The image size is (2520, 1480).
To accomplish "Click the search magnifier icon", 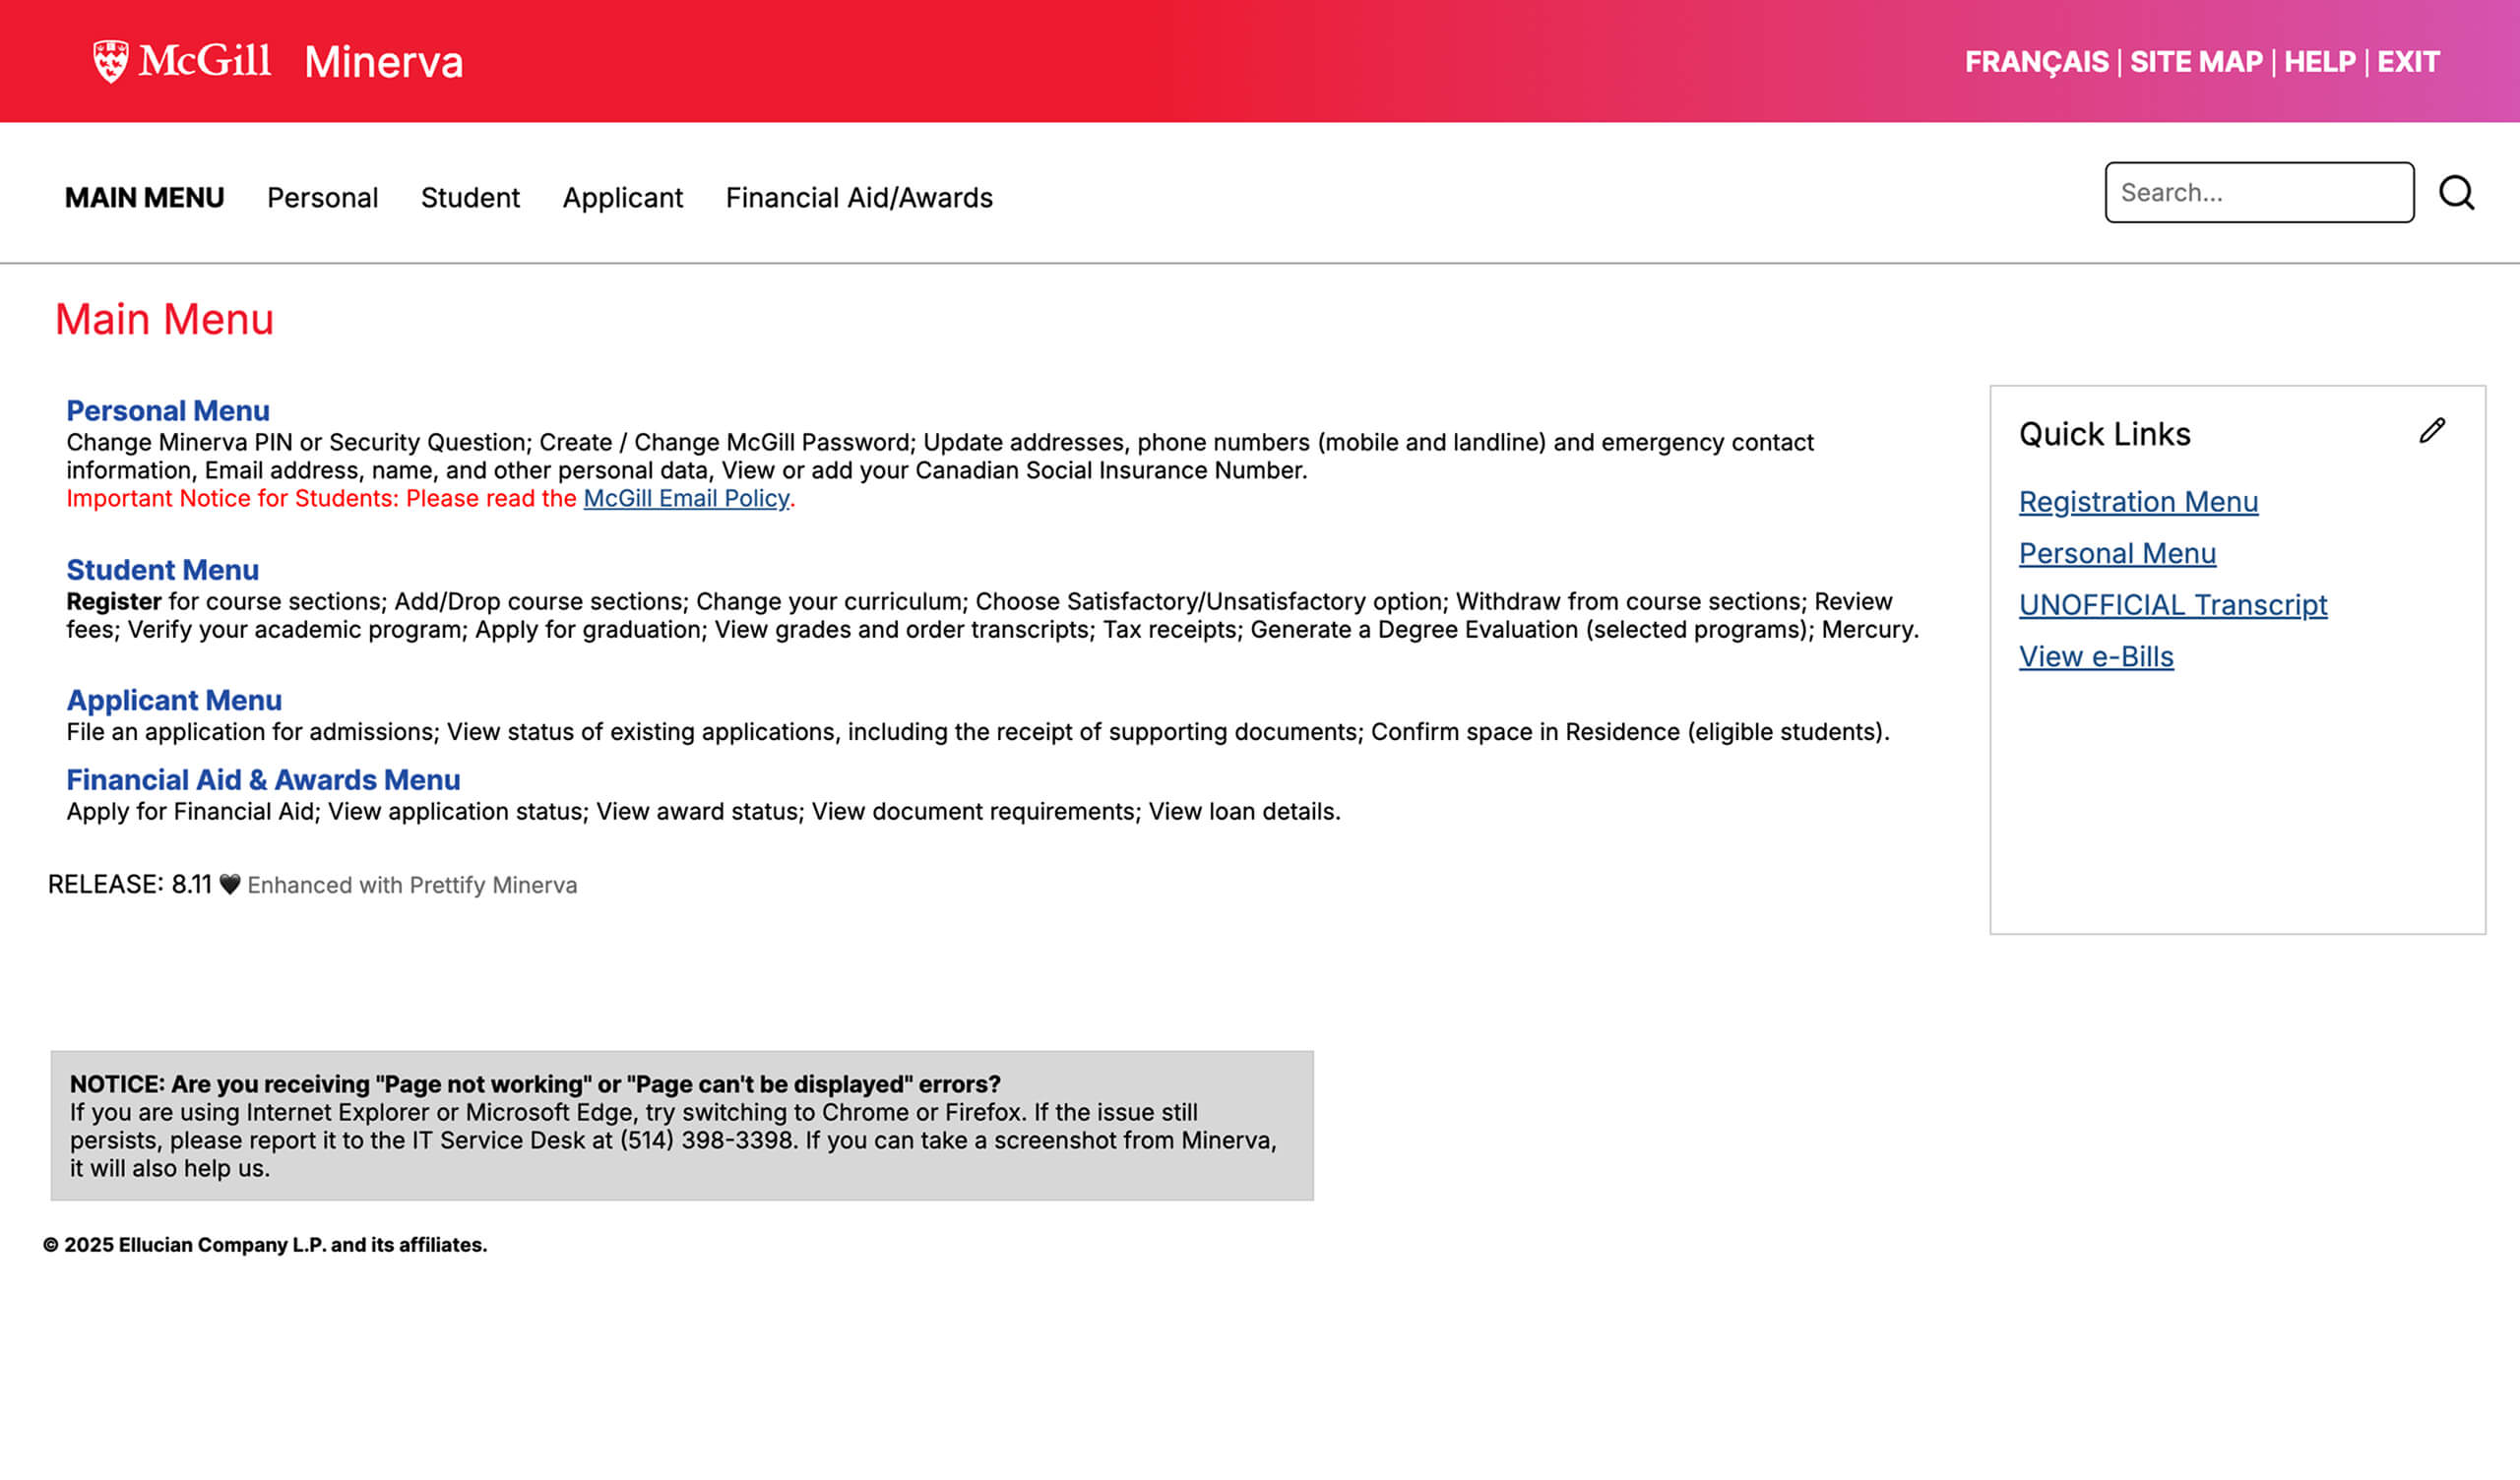I will (x=2456, y=193).
